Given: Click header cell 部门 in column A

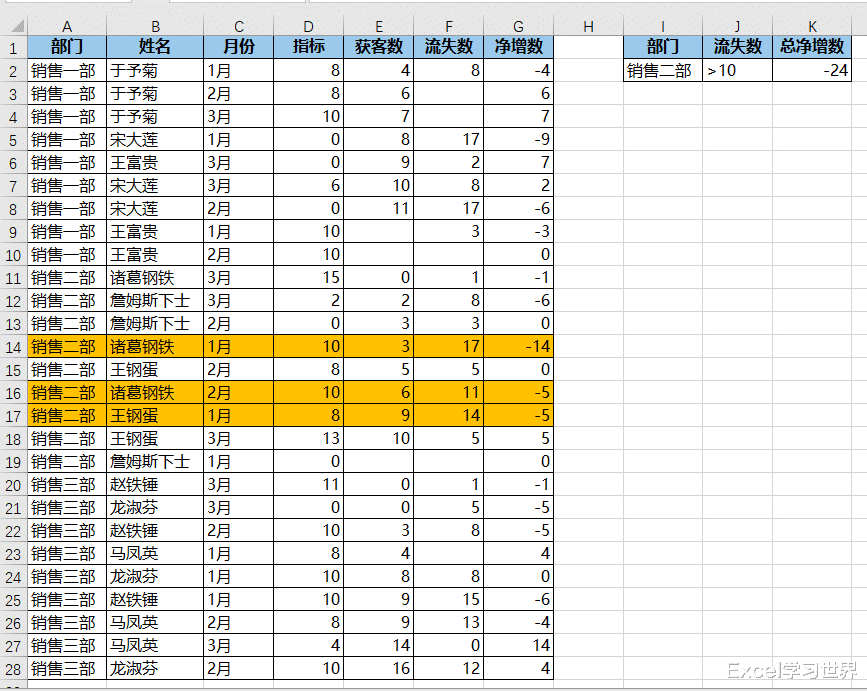Looking at the screenshot, I should click(67, 47).
